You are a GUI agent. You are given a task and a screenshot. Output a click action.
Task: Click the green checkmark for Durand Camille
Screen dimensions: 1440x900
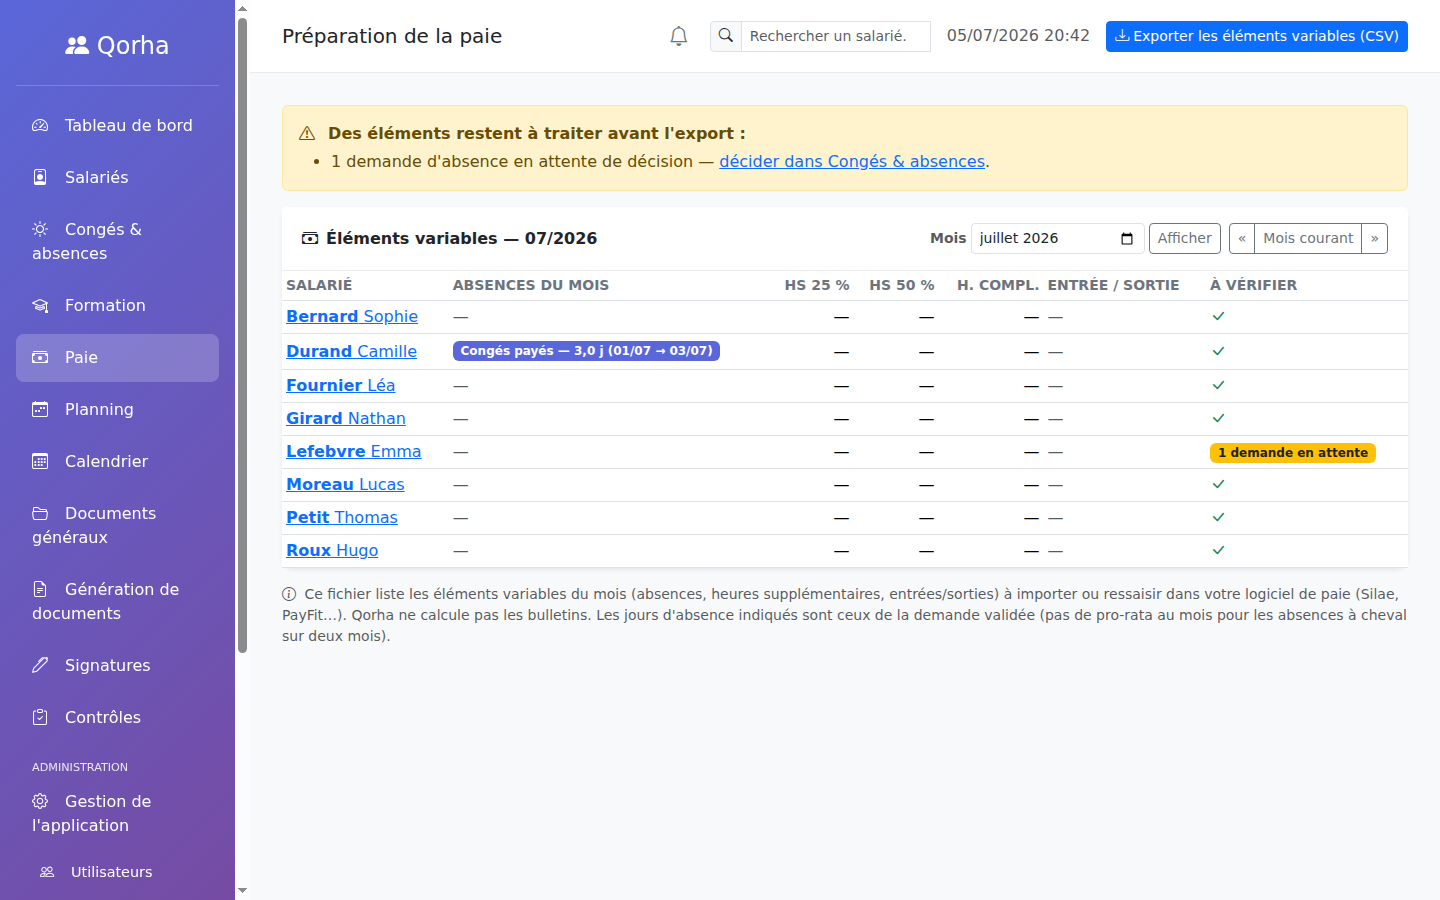pos(1218,351)
